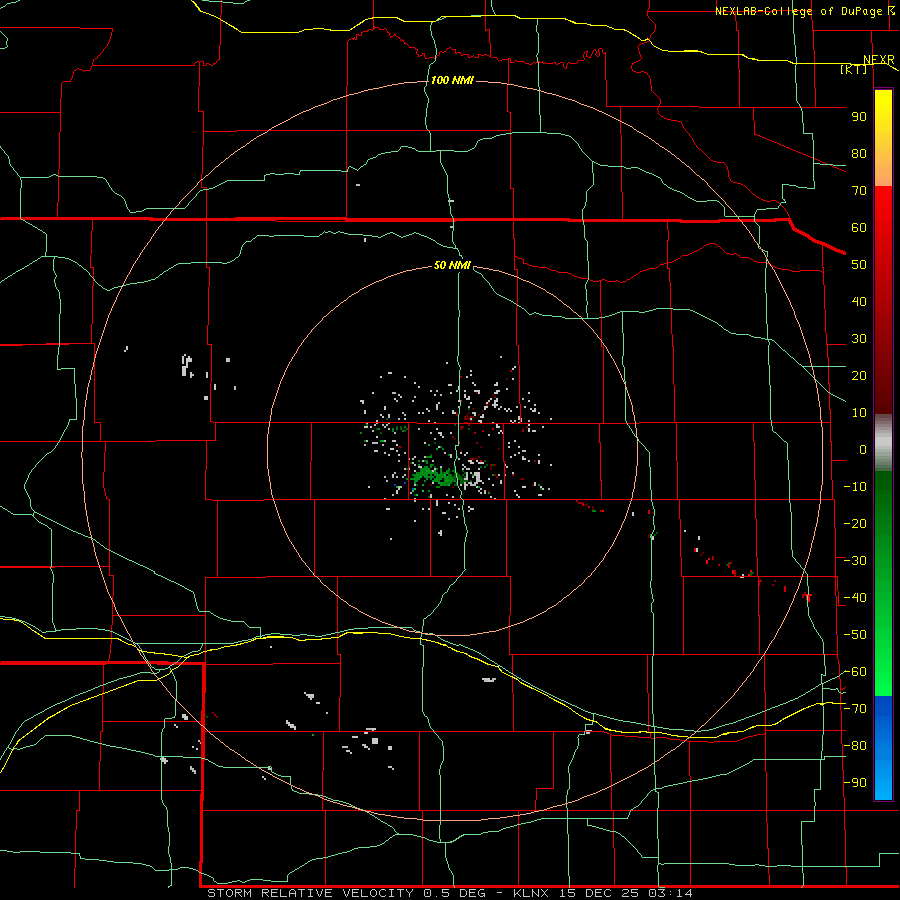Click the Storm Relative Velocity caption at the bottom
This screenshot has width=900, height=900.
click(x=449, y=893)
